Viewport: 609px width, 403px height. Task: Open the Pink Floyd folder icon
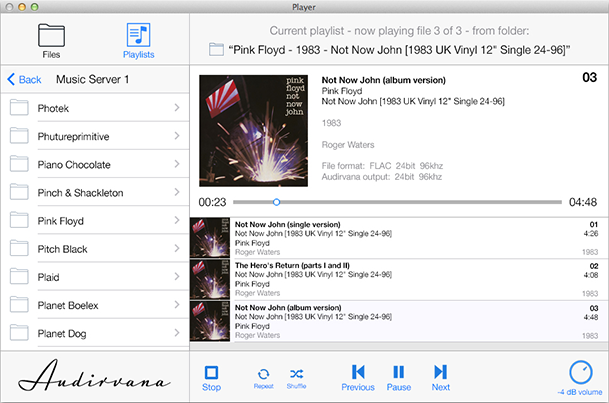[19, 220]
